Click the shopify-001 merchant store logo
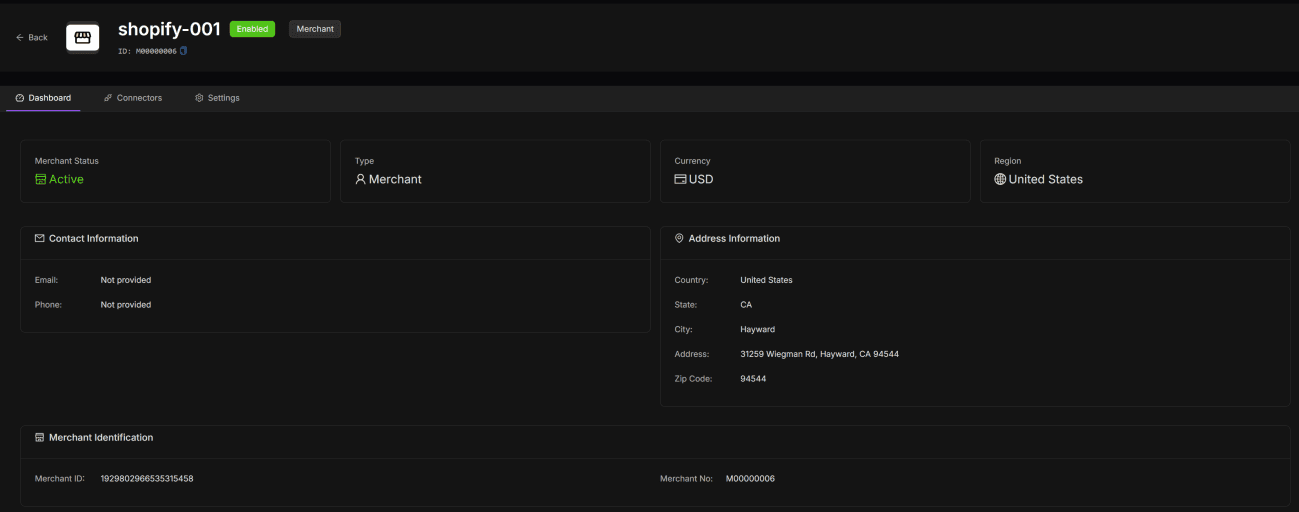This screenshot has width=1299, height=512. 83,37
